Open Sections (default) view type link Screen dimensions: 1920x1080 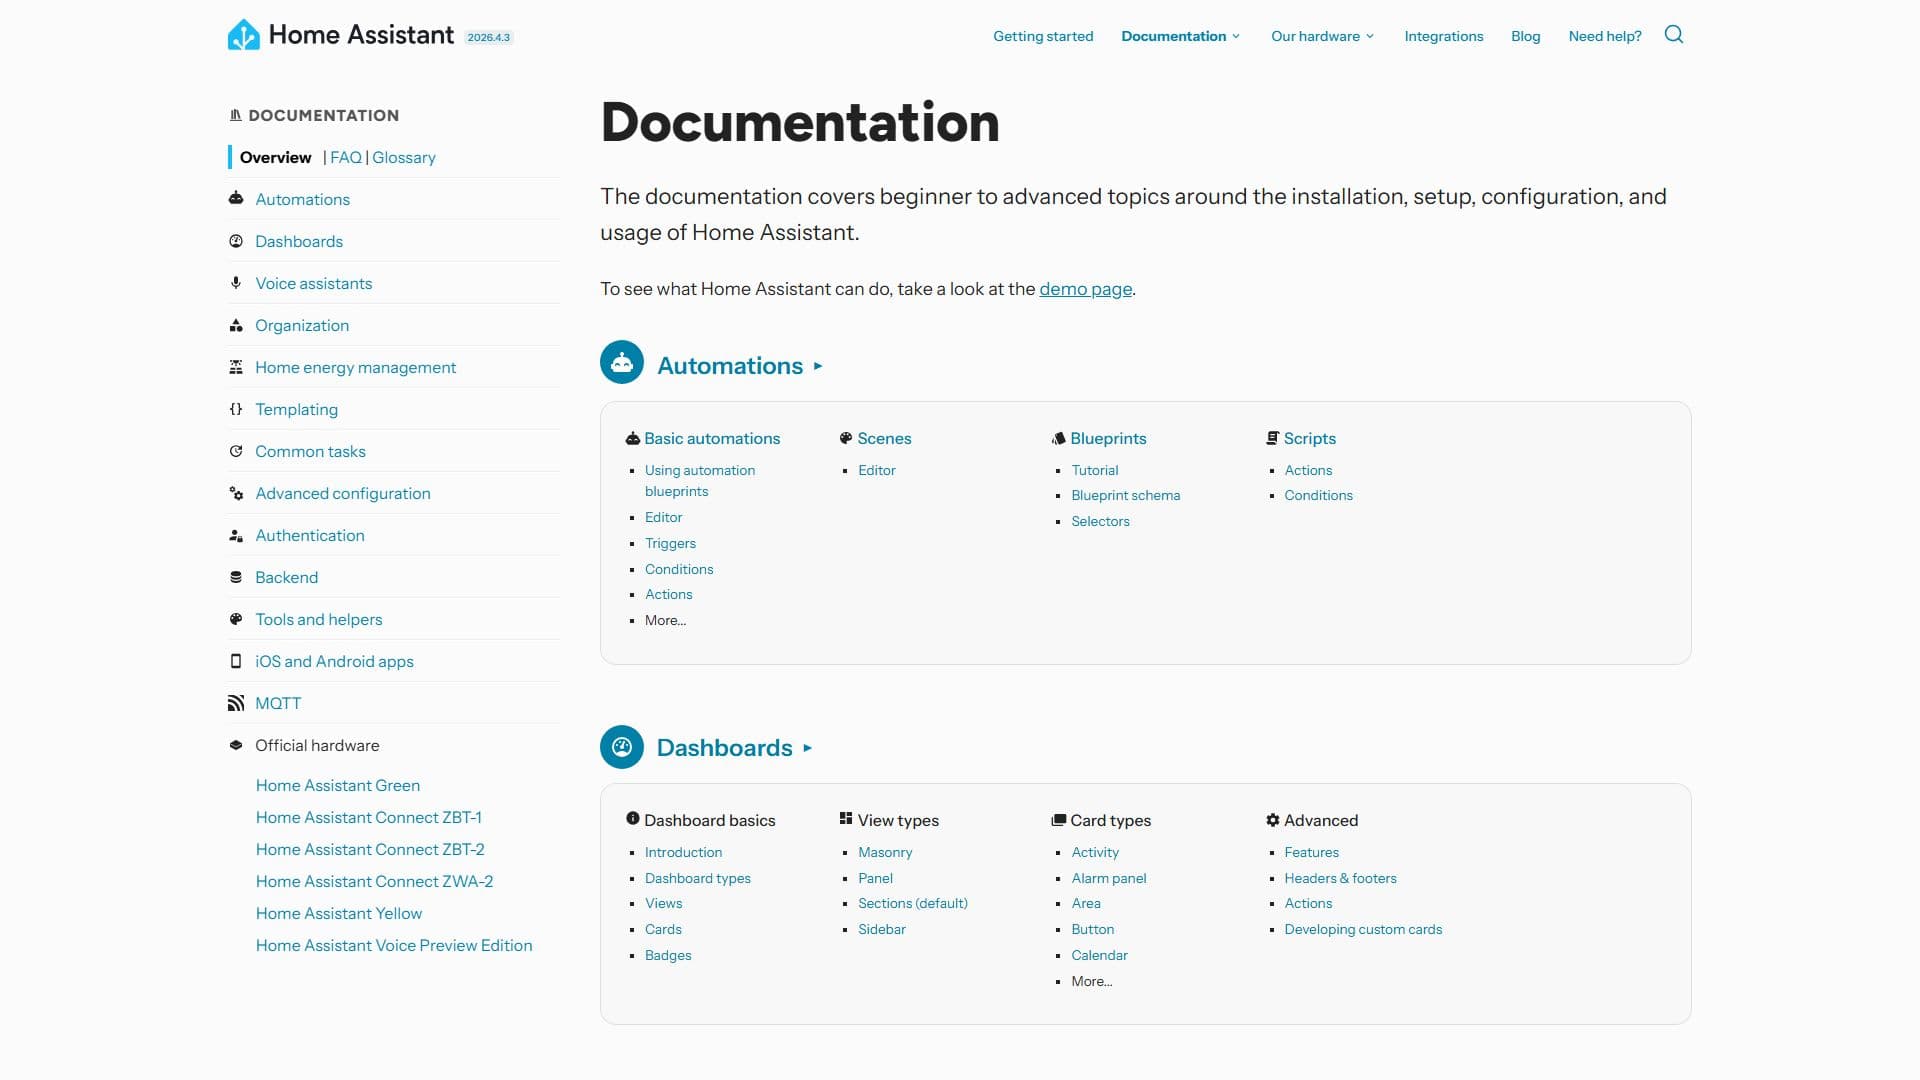click(x=913, y=903)
